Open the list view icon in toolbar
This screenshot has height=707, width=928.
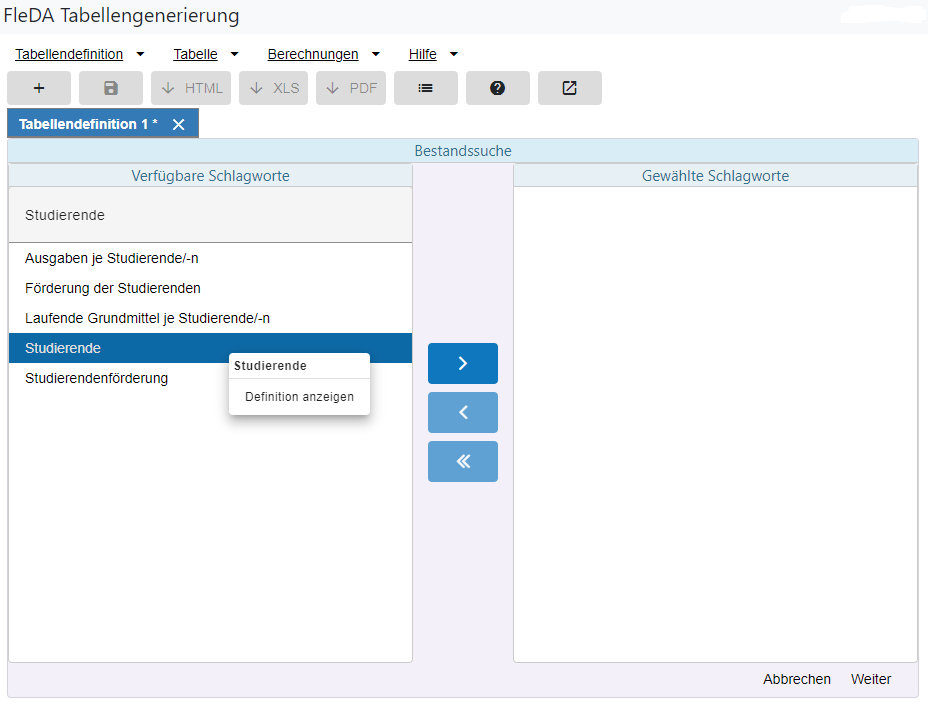coord(426,88)
